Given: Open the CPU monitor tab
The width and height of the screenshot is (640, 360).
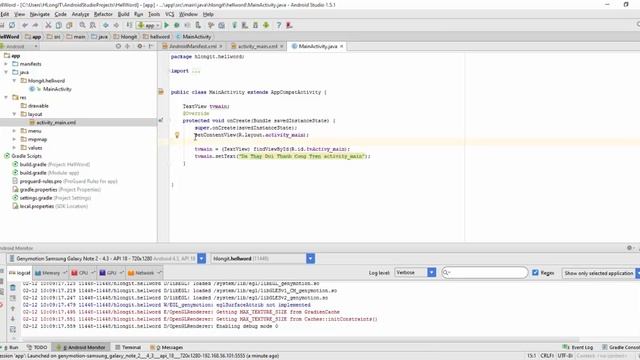Looking at the screenshot, I should [x=83, y=273].
